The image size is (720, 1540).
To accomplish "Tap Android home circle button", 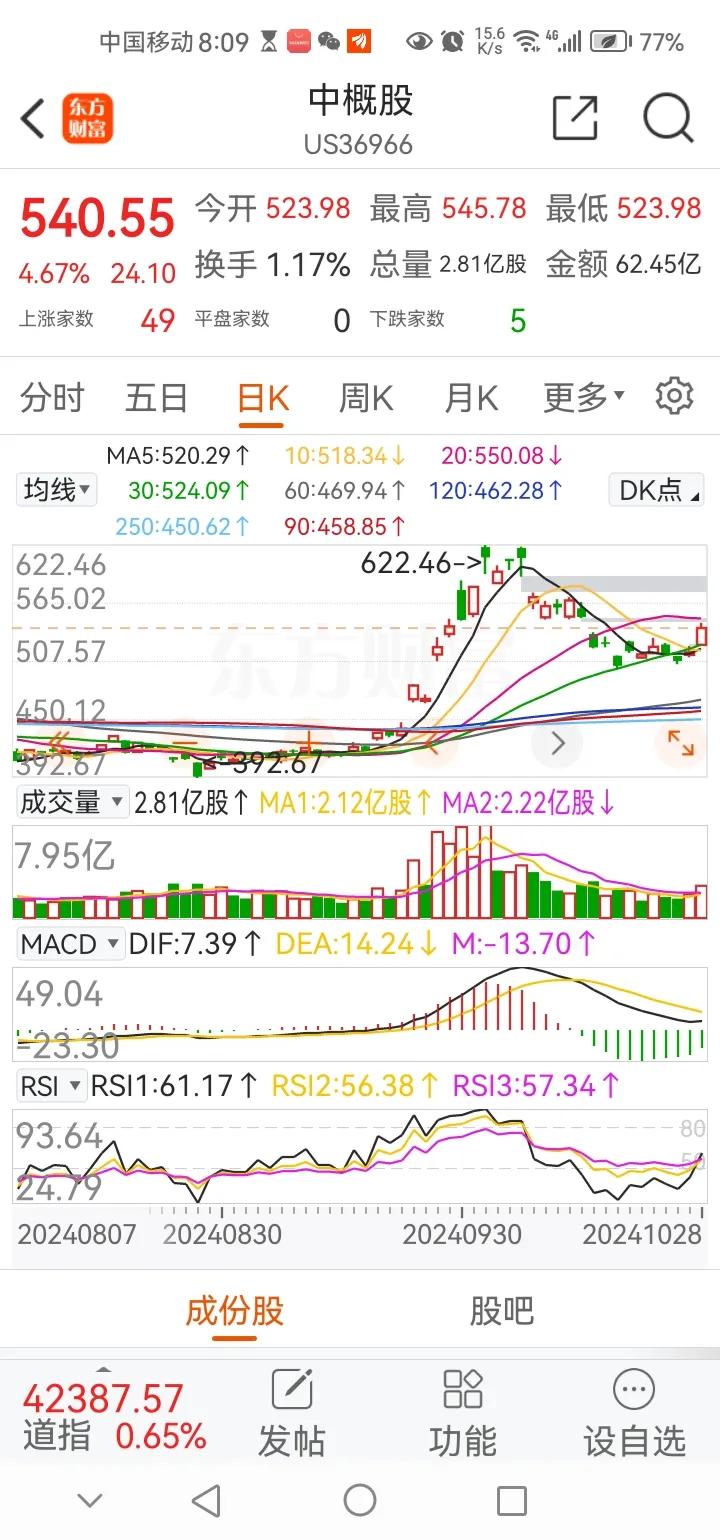I will pyautogui.click(x=360, y=1500).
